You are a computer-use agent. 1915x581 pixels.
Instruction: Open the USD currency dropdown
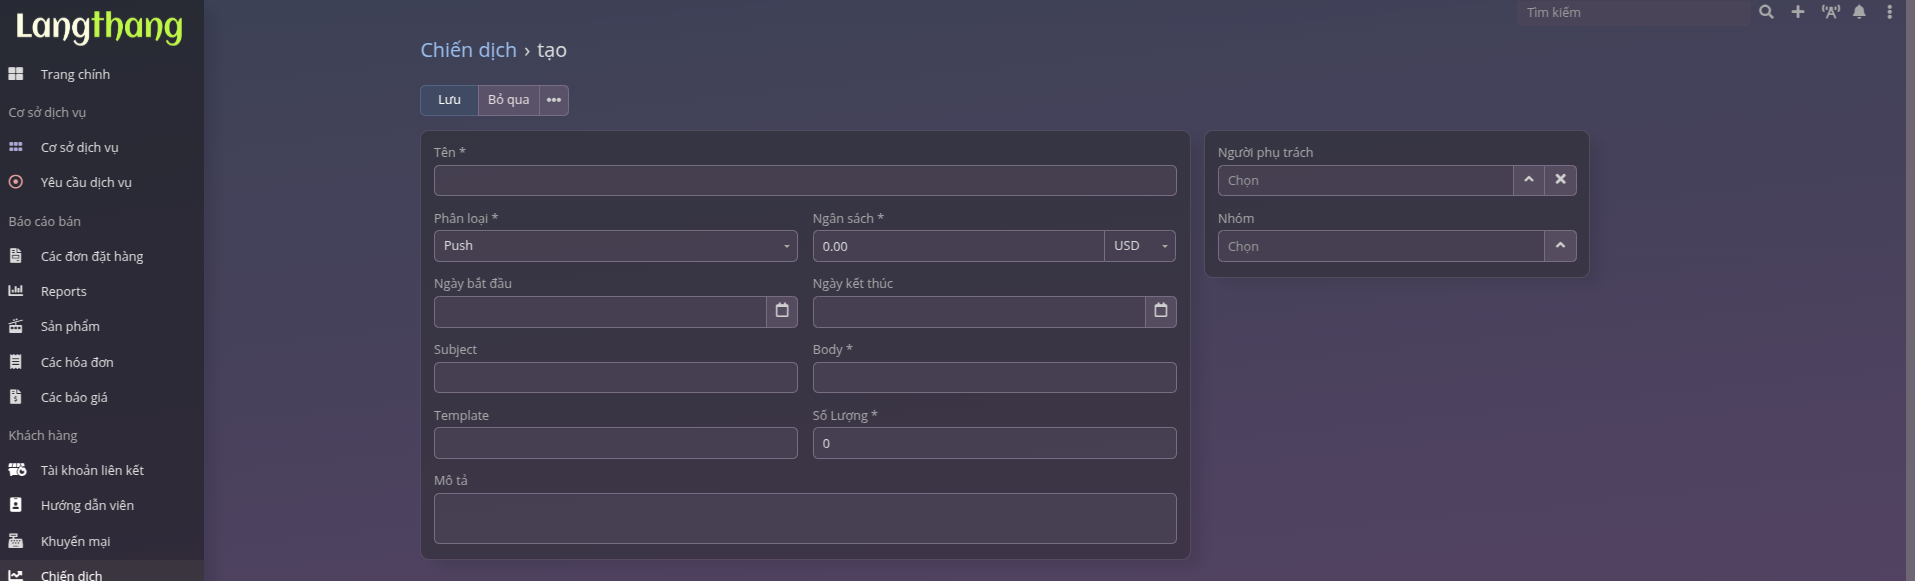1140,246
